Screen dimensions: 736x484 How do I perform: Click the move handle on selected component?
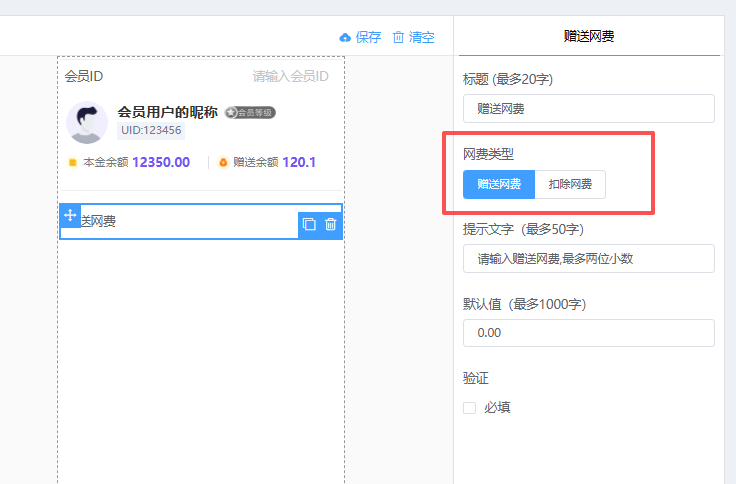tap(70, 215)
